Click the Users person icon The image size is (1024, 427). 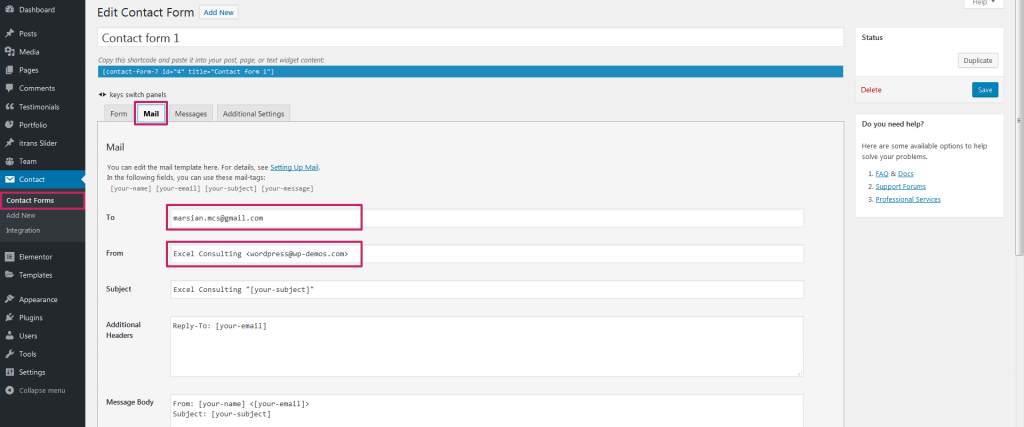(x=9, y=335)
